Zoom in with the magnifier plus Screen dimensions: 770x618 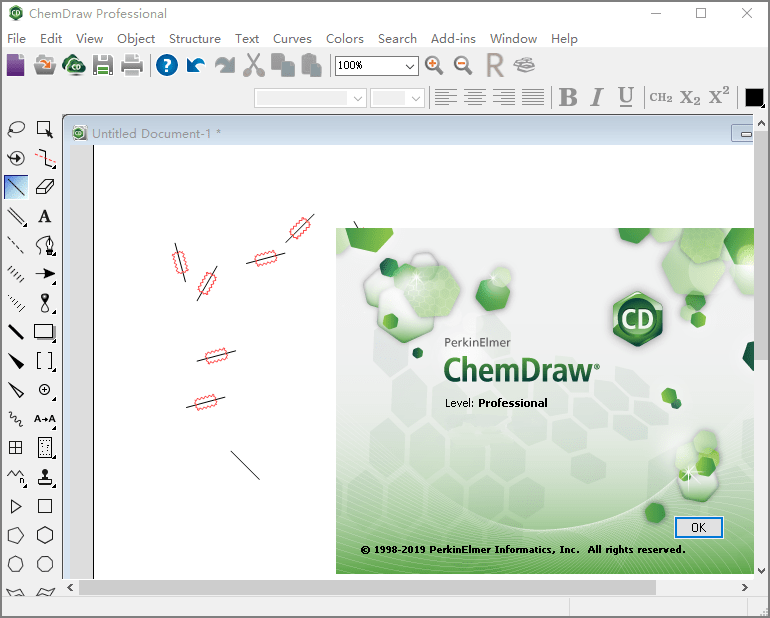point(434,65)
